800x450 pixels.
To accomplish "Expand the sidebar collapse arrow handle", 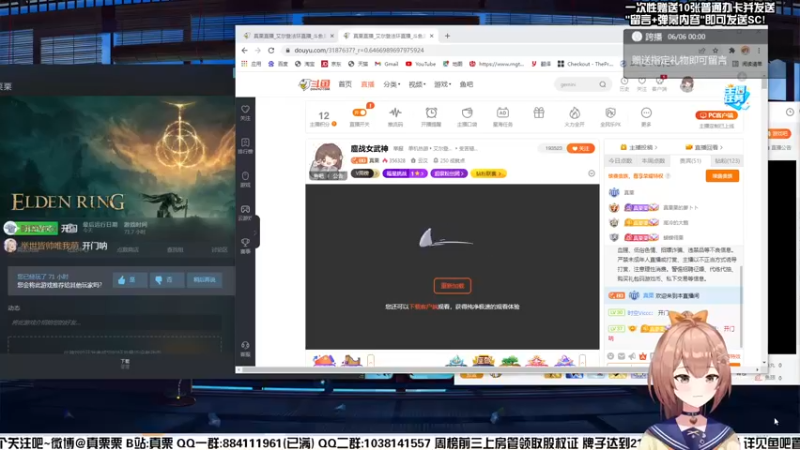I will tap(256, 233).
